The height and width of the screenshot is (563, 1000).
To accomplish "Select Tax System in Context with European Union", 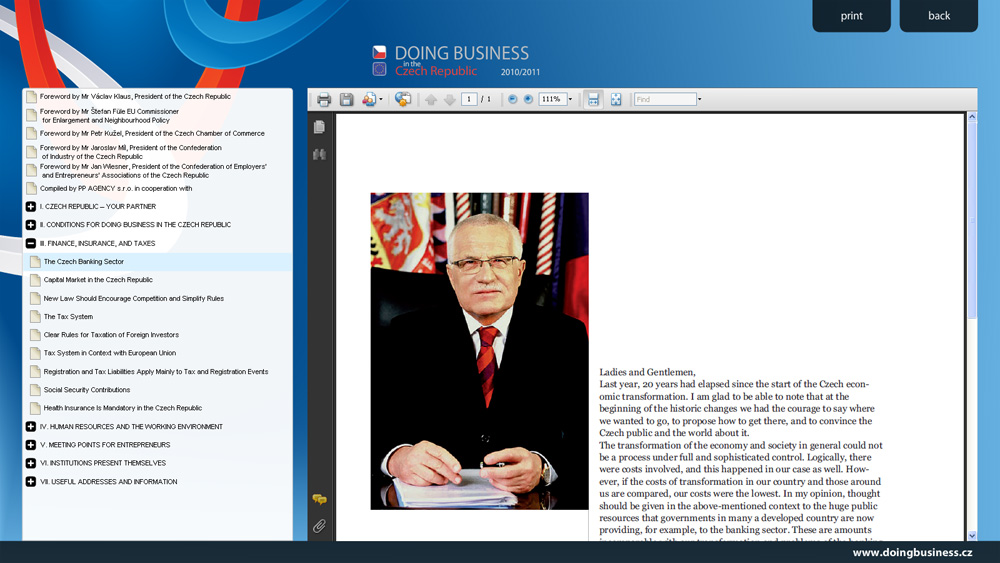I will [110, 353].
